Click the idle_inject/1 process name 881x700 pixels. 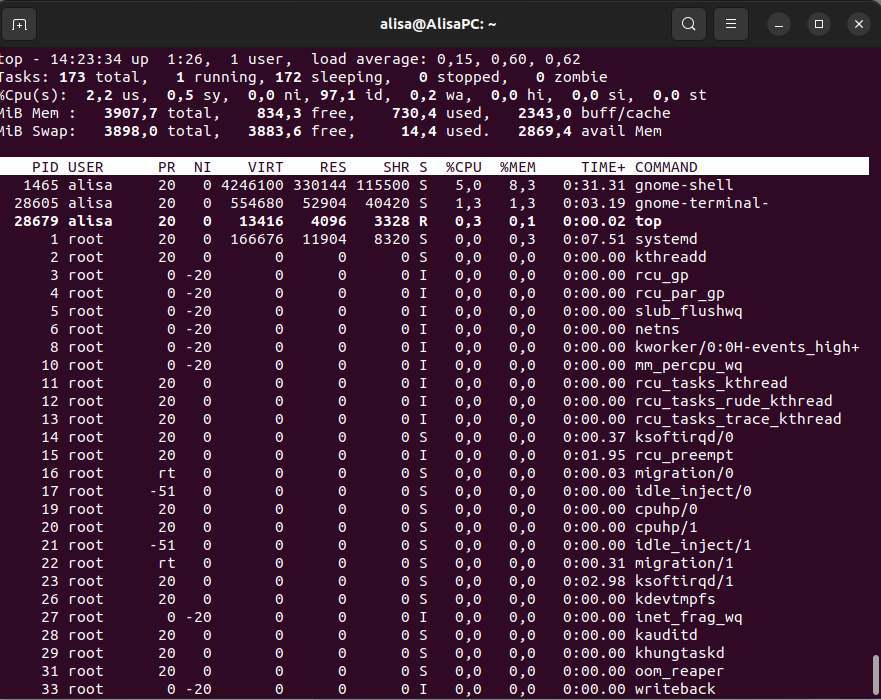[693, 545]
